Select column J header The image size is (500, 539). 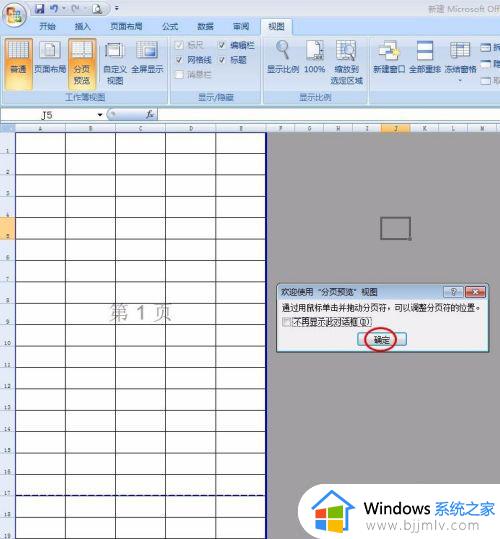(396, 128)
